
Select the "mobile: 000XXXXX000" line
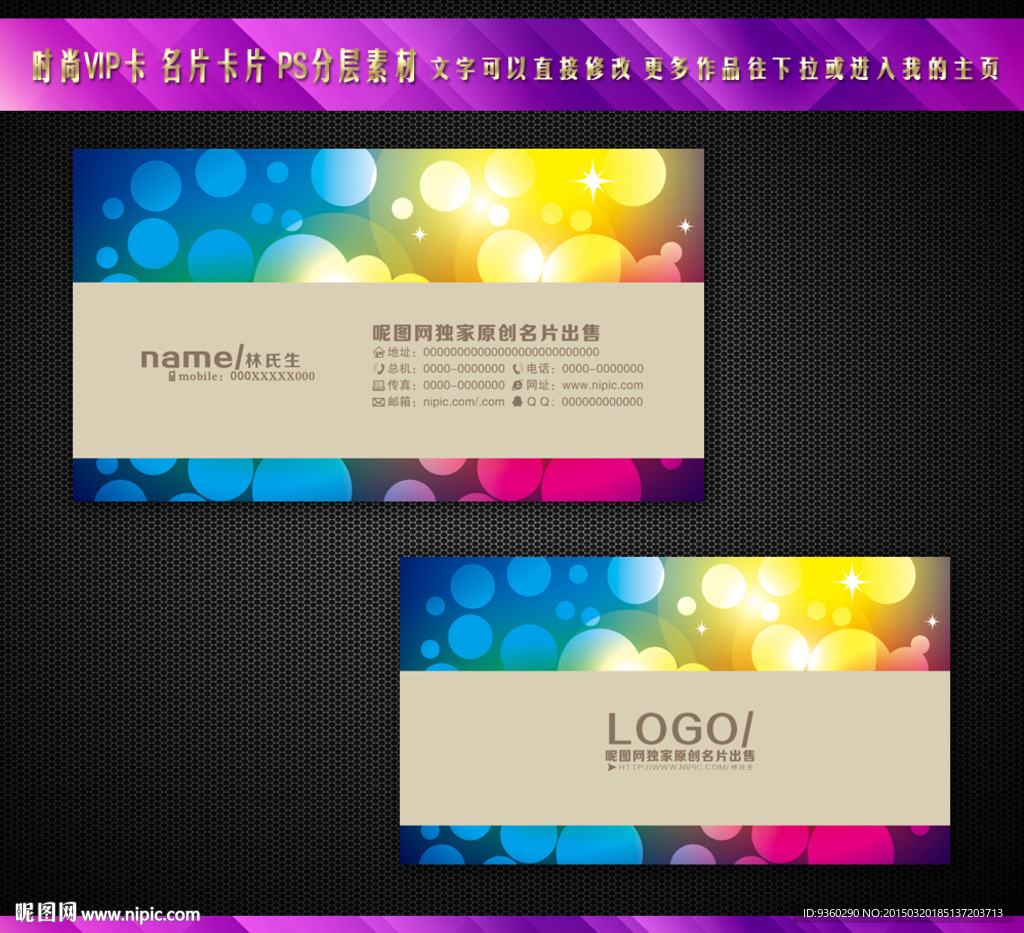coord(247,376)
